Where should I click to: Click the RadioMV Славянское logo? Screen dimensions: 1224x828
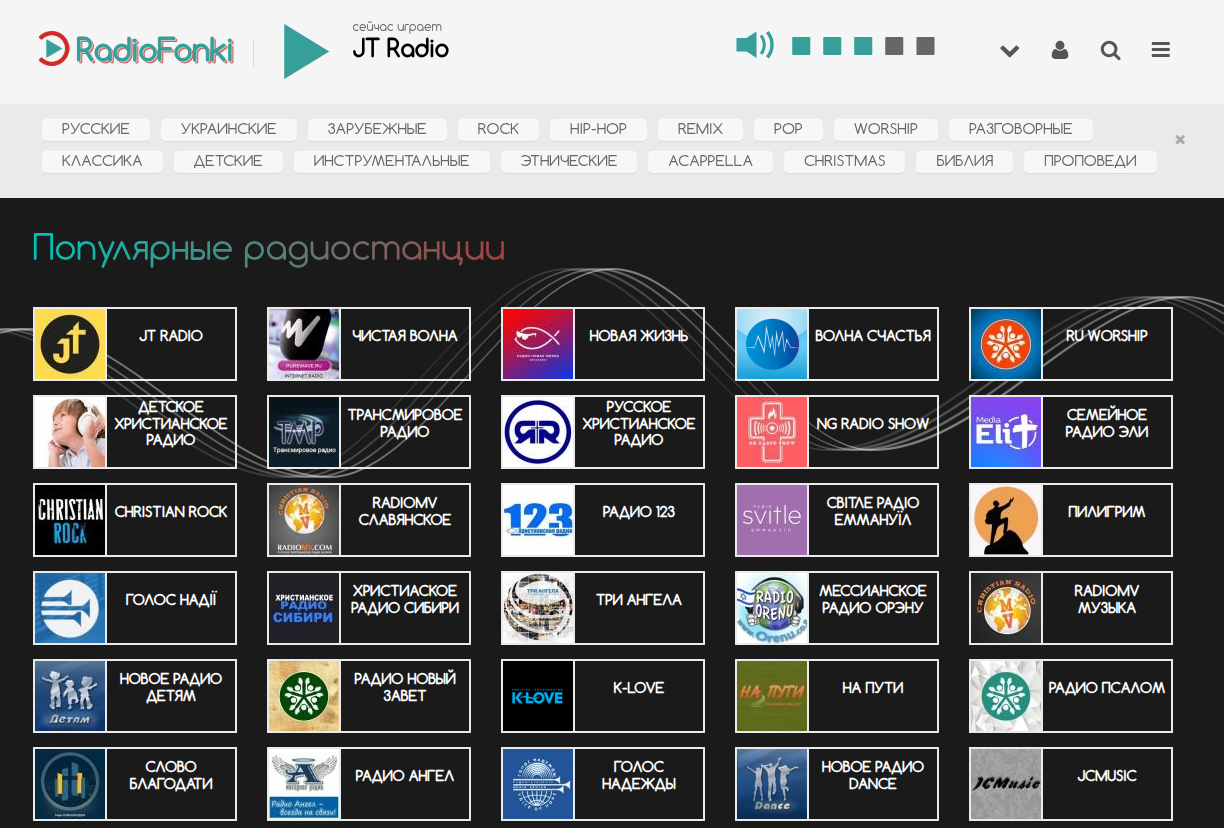coord(304,520)
